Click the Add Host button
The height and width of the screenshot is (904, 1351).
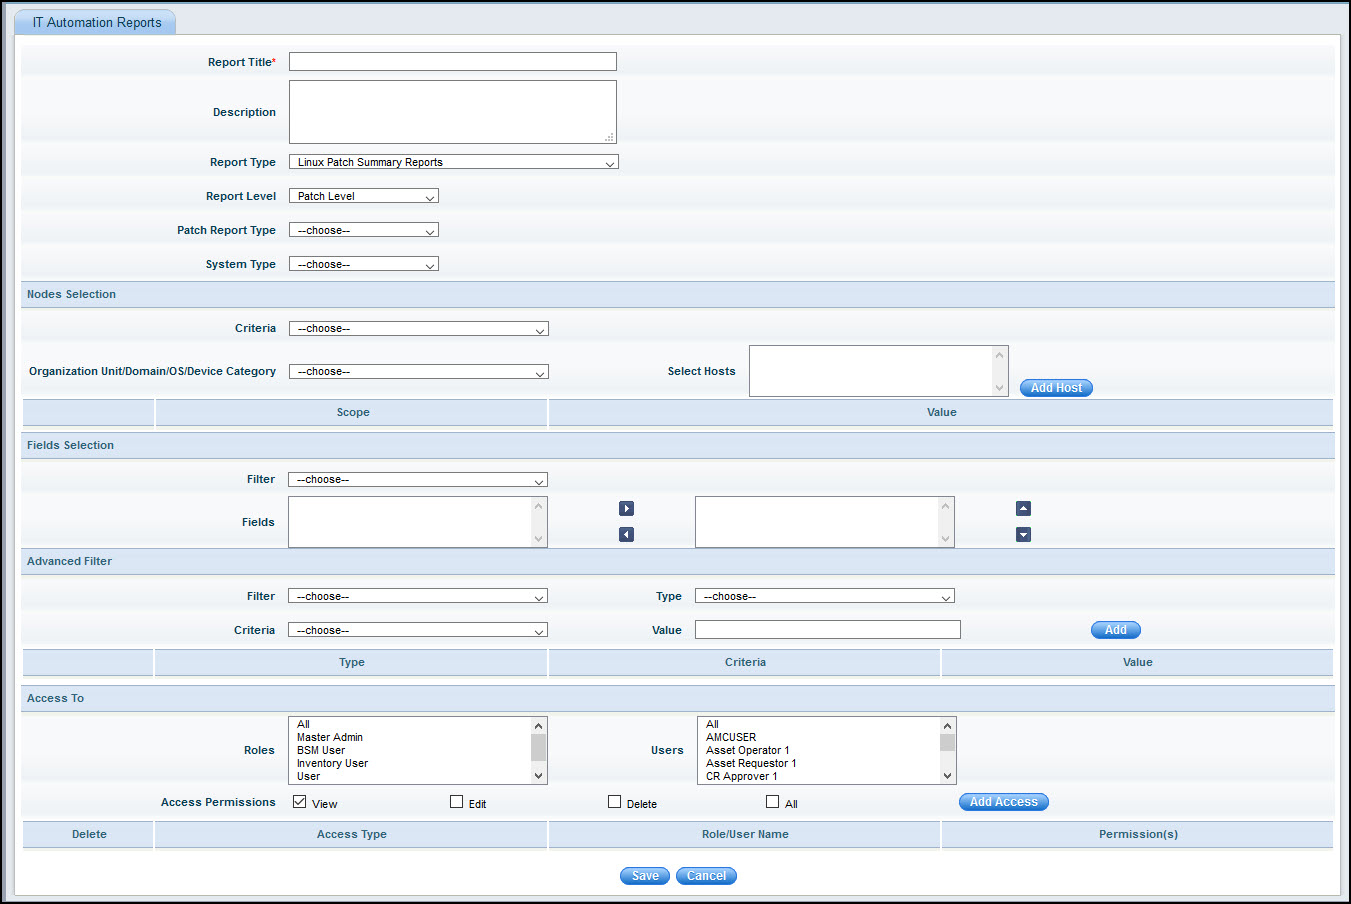coord(1056,388)
